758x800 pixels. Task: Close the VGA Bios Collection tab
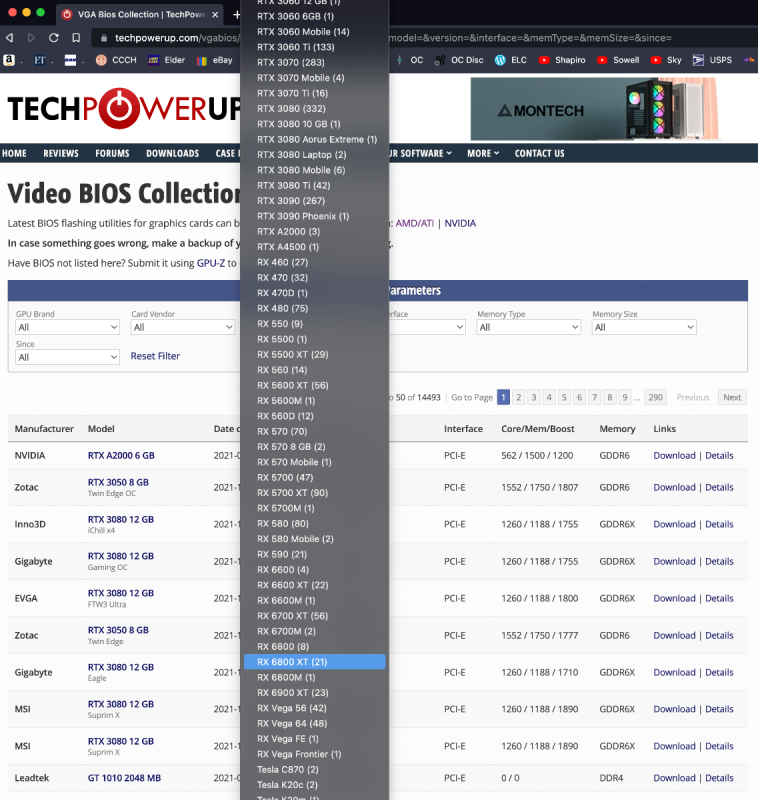tap(215, 14)
